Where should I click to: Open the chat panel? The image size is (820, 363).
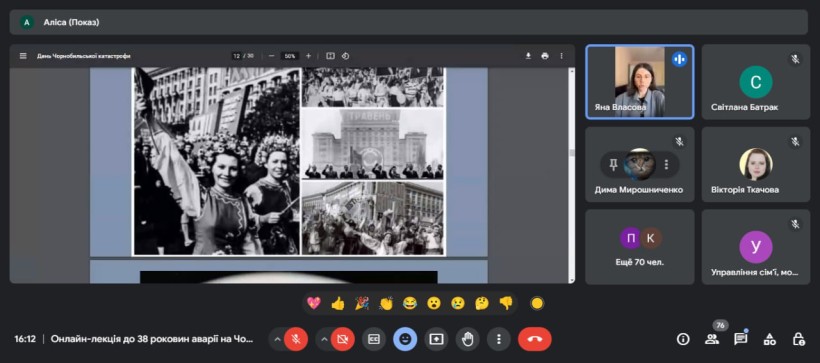pyautogui.click(x=741, y=339)
